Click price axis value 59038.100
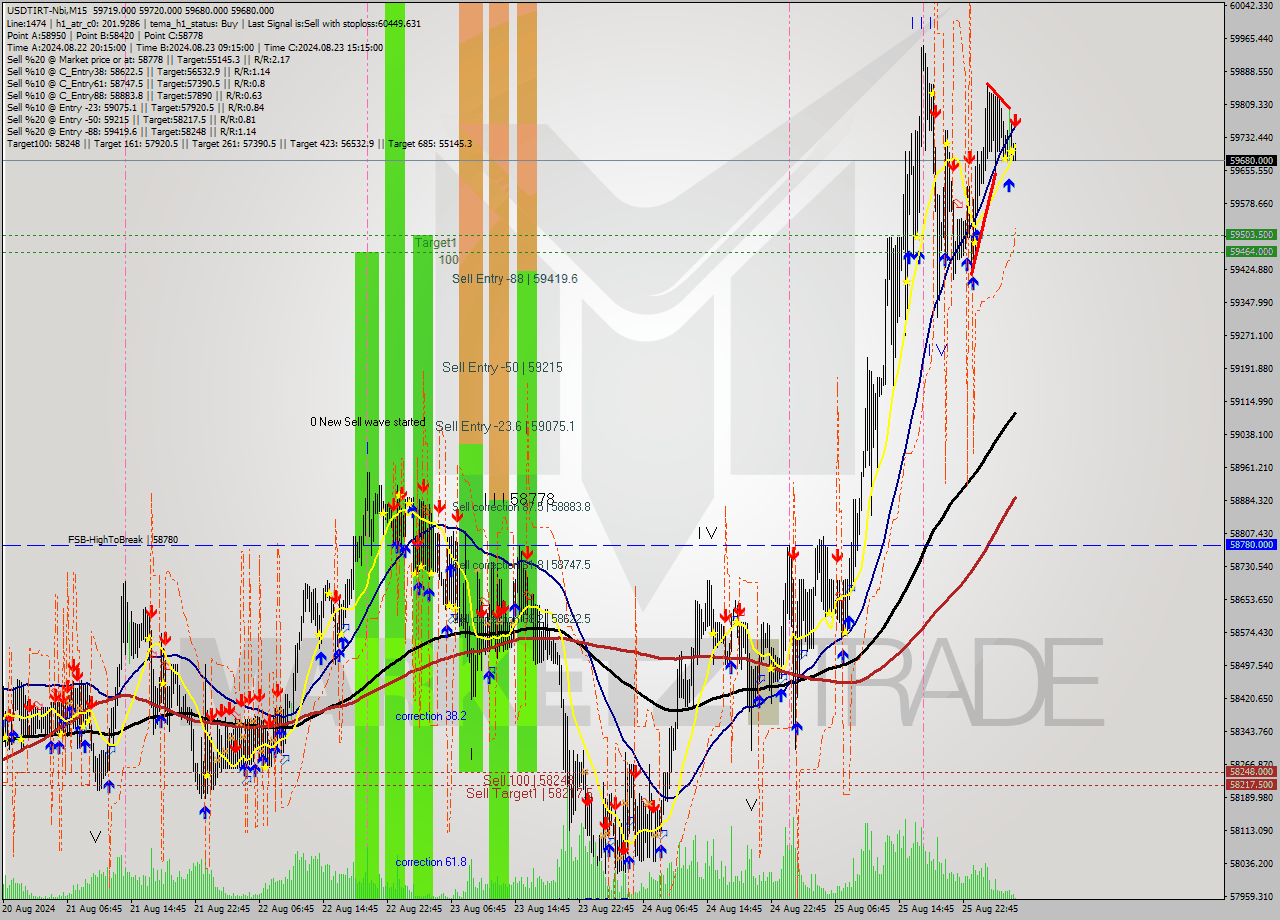Image resolution: width=1280 pixels, height=920 pixels. coord(1252,434)
